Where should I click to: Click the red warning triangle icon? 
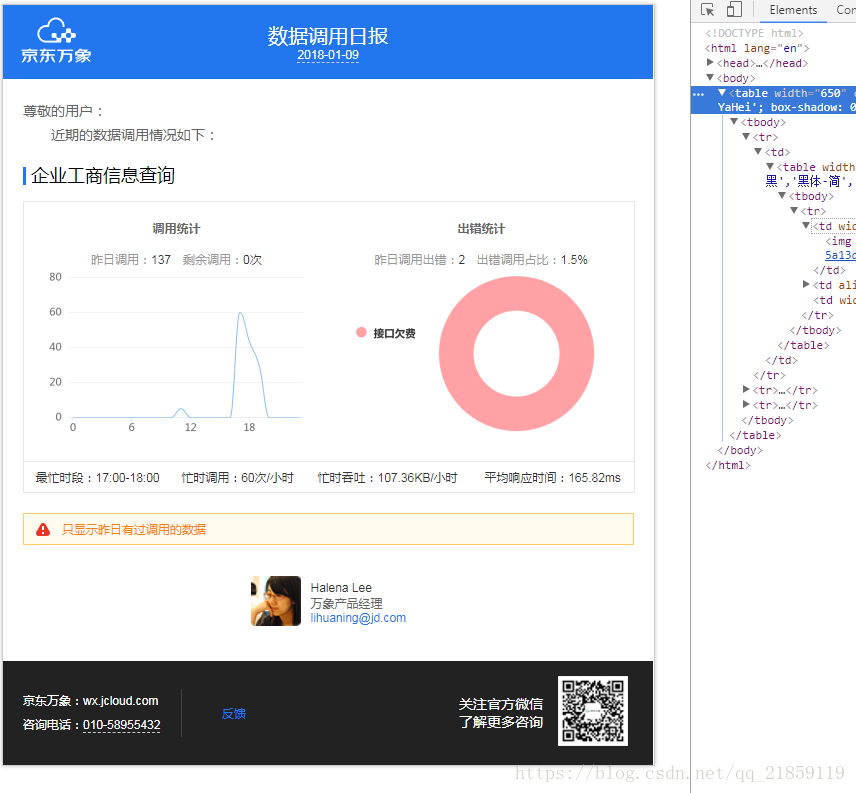pyautogui.click(x=43, y=529)
